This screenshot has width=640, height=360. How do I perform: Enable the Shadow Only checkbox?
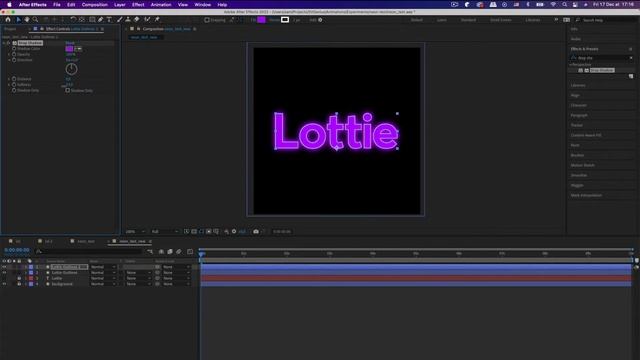click(x=68, y=90)
